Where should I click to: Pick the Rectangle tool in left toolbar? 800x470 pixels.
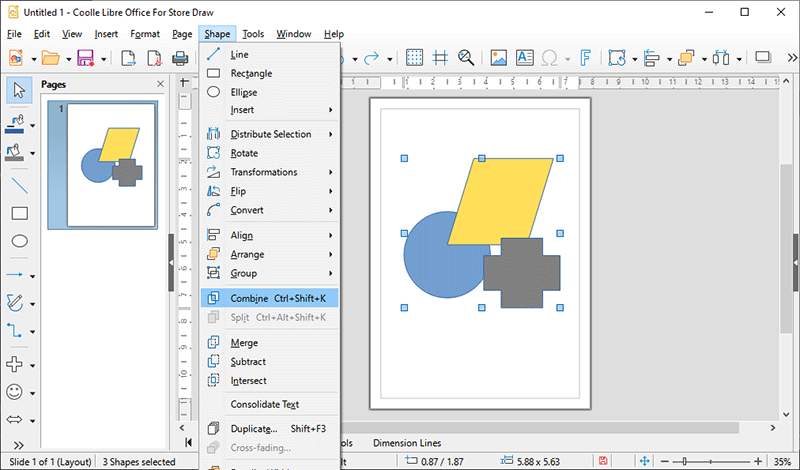point(19,213)
